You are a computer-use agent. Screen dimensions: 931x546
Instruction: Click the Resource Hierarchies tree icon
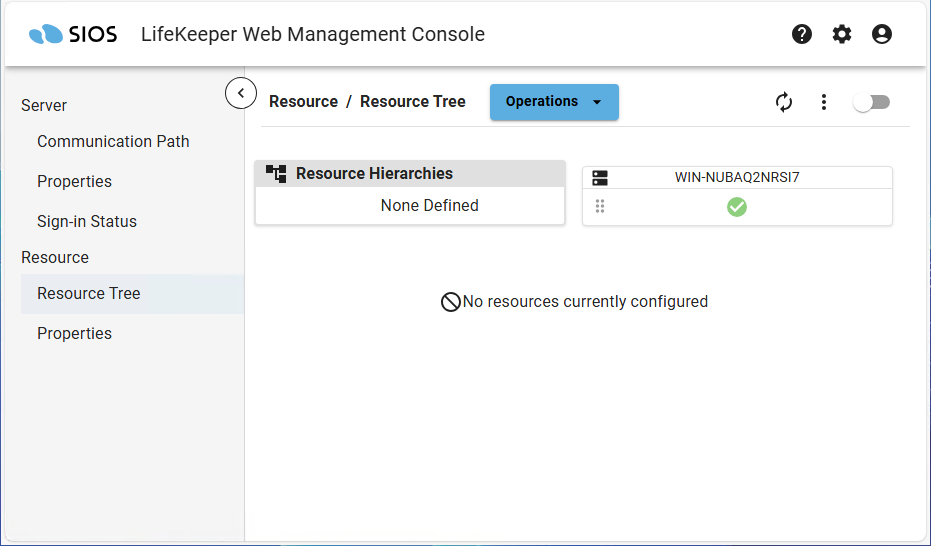click(x=276, y=174)
